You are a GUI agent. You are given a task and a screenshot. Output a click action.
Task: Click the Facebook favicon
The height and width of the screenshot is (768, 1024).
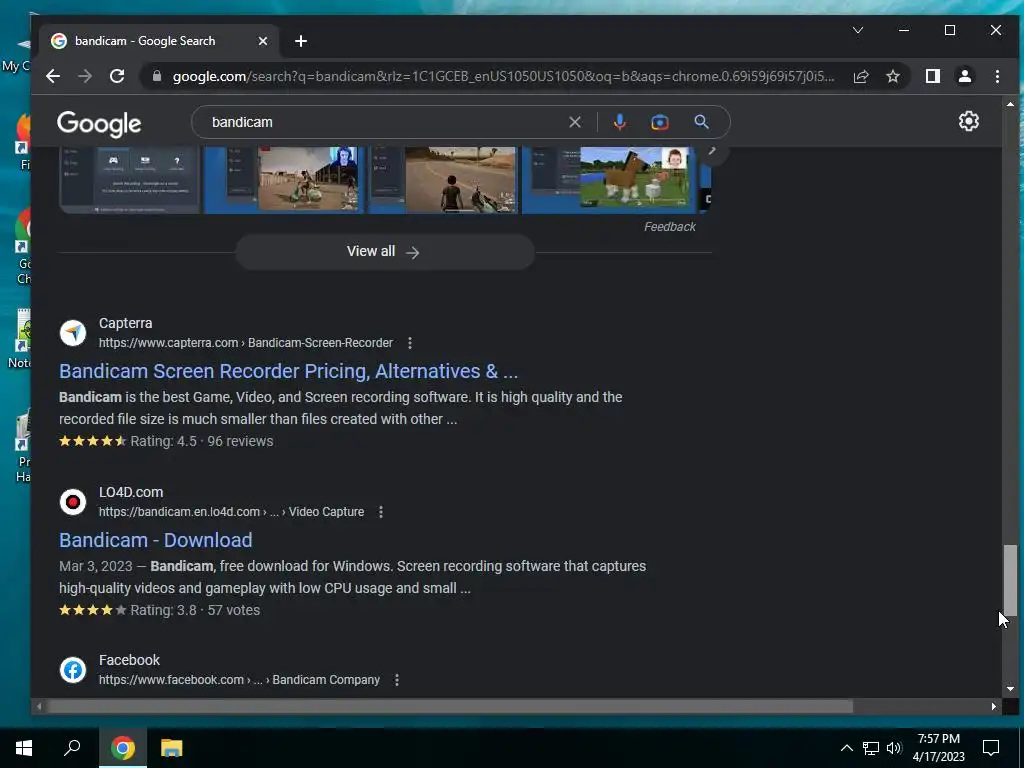pos(73,670)
